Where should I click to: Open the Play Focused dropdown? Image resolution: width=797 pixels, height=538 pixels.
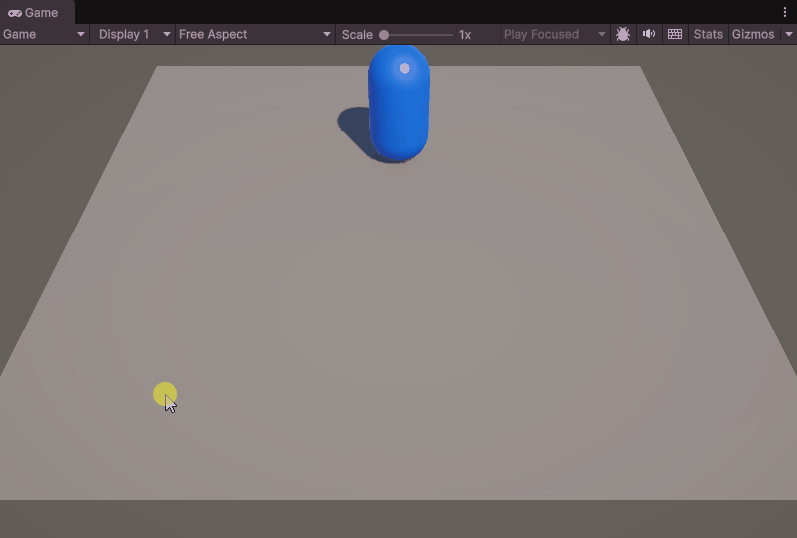click(555, 35)
